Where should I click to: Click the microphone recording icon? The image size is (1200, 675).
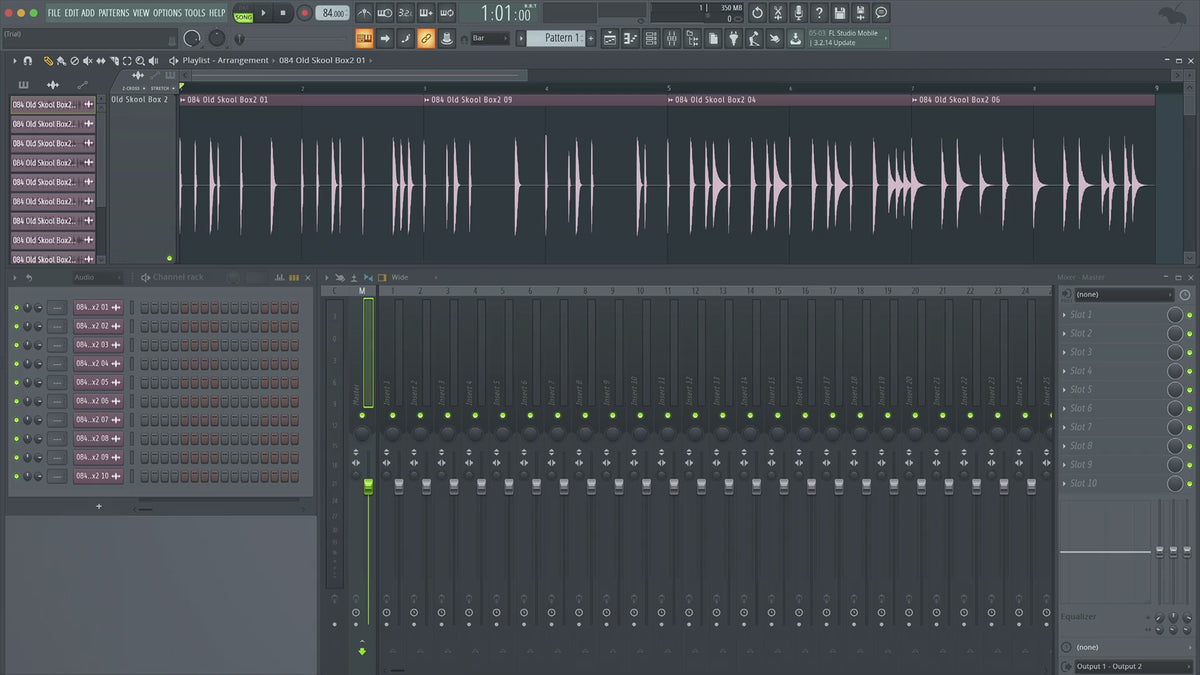tap(798, 13)
